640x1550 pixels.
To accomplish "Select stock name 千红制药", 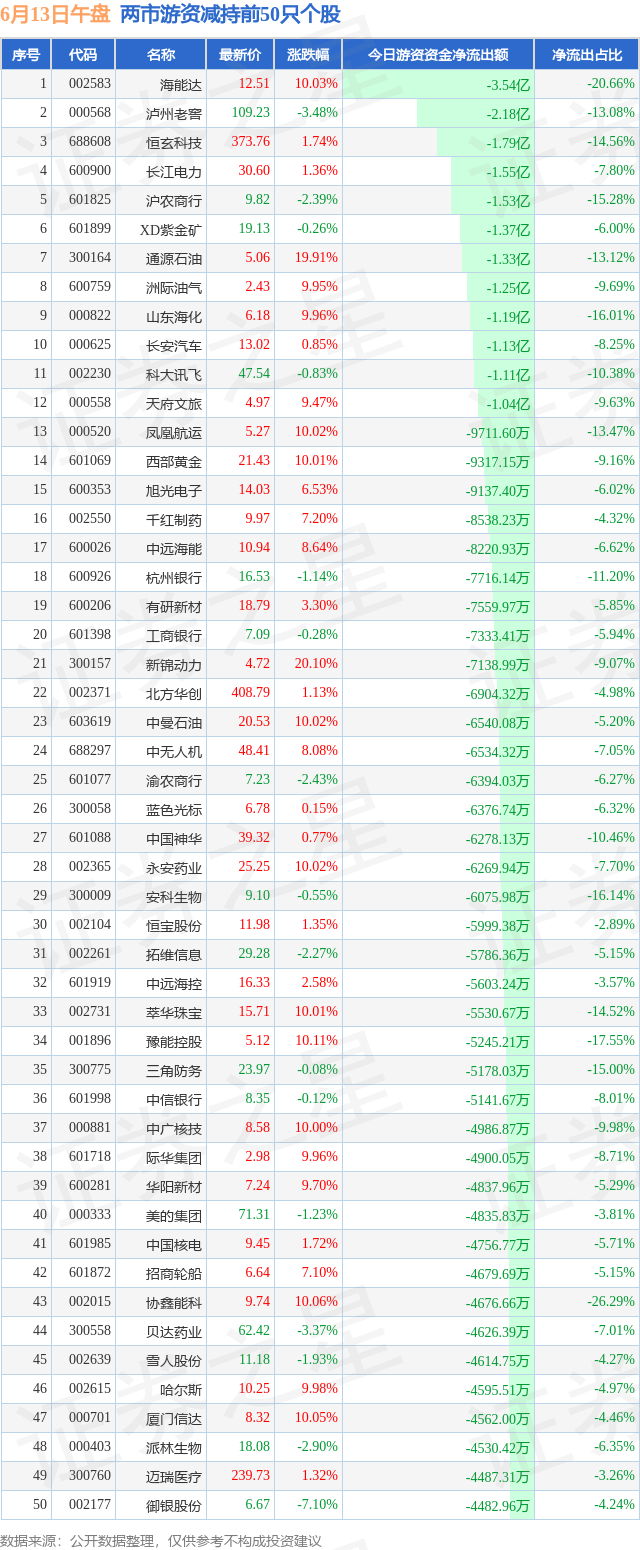I will (174, 520).
